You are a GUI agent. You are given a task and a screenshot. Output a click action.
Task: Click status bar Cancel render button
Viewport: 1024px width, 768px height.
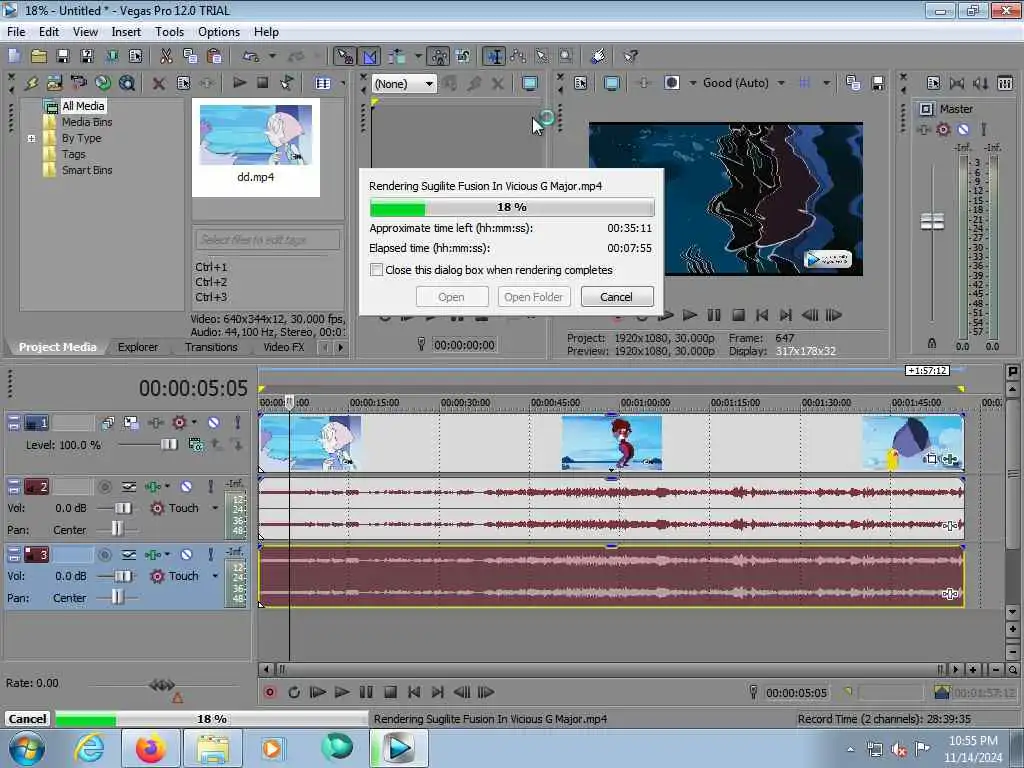pyautogui.click(x=27, y=718)
